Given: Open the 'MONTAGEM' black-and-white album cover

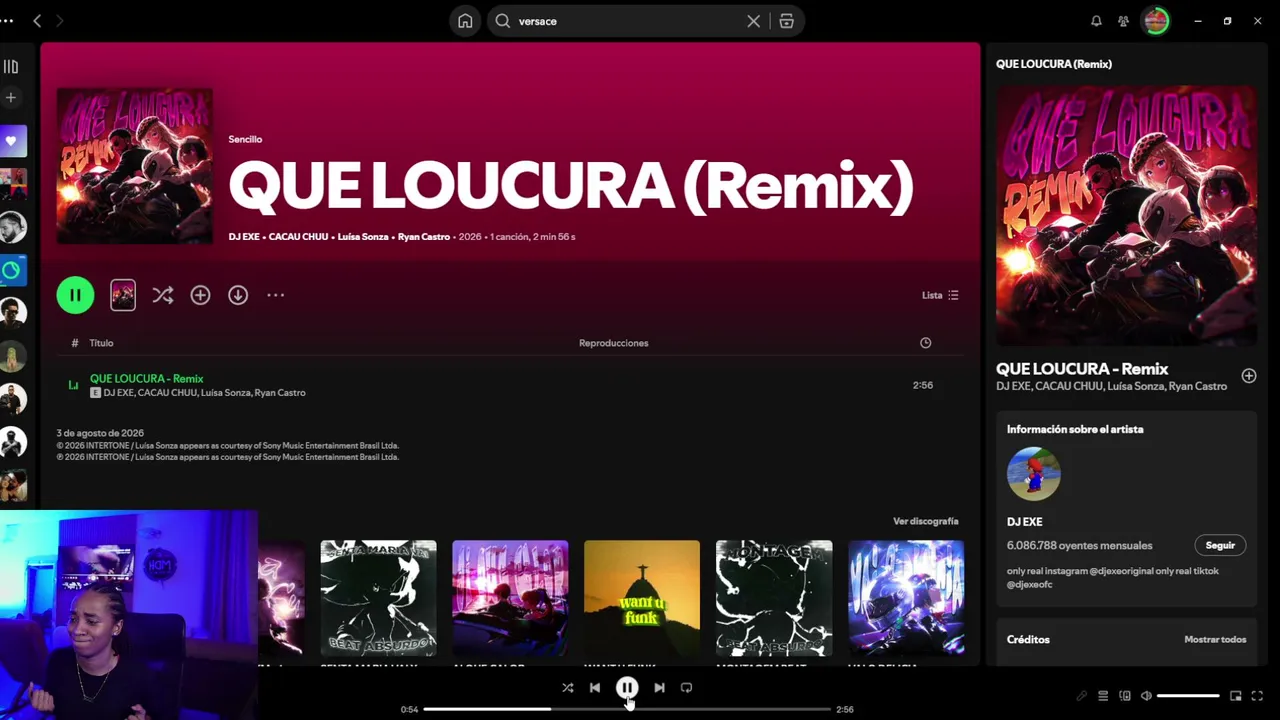Looking at the screenshot, I should click(x=774, y=598).
